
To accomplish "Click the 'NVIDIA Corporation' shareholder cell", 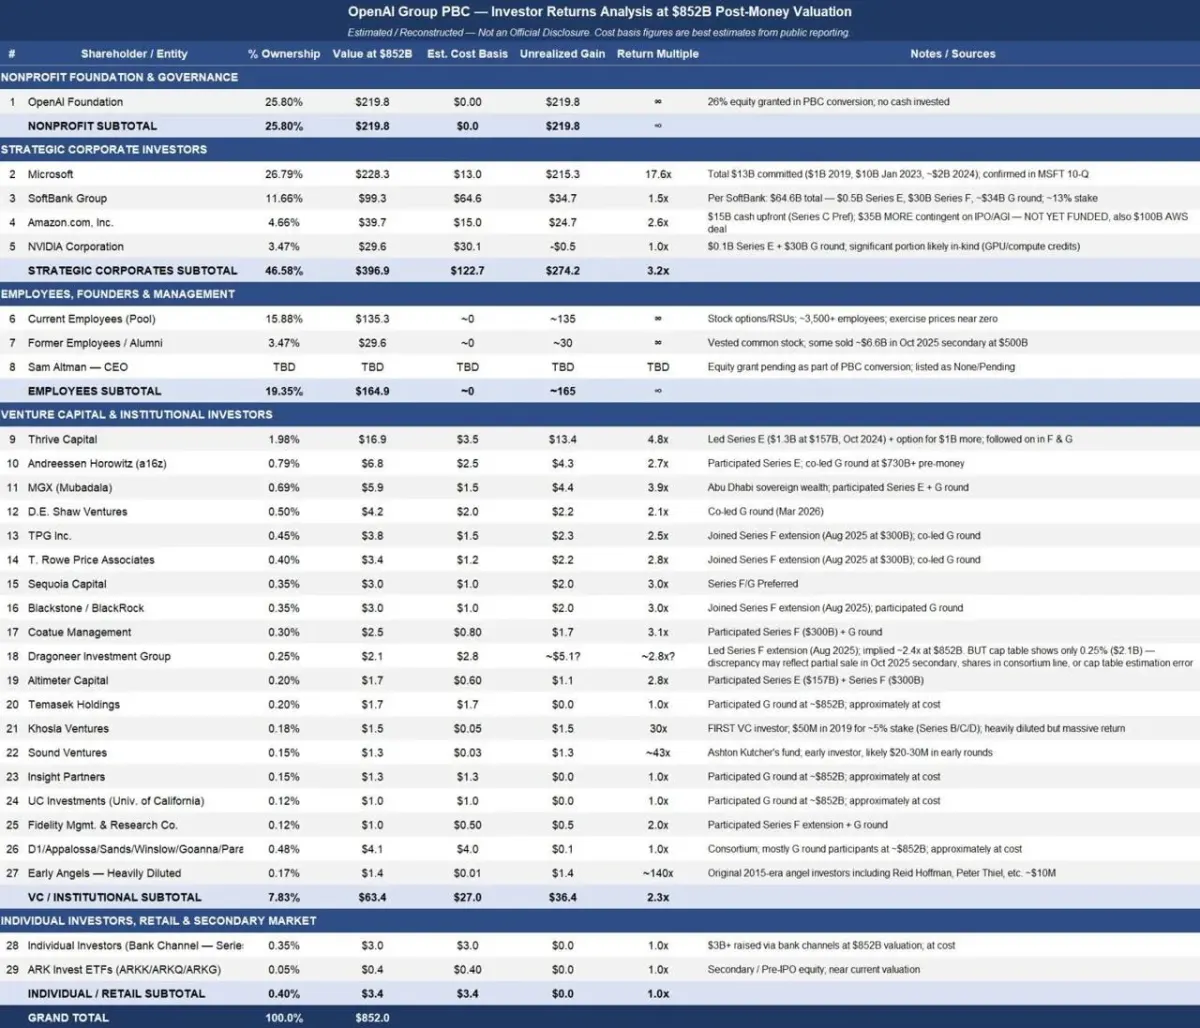I will pyautogui.click(x=76, y=246).
